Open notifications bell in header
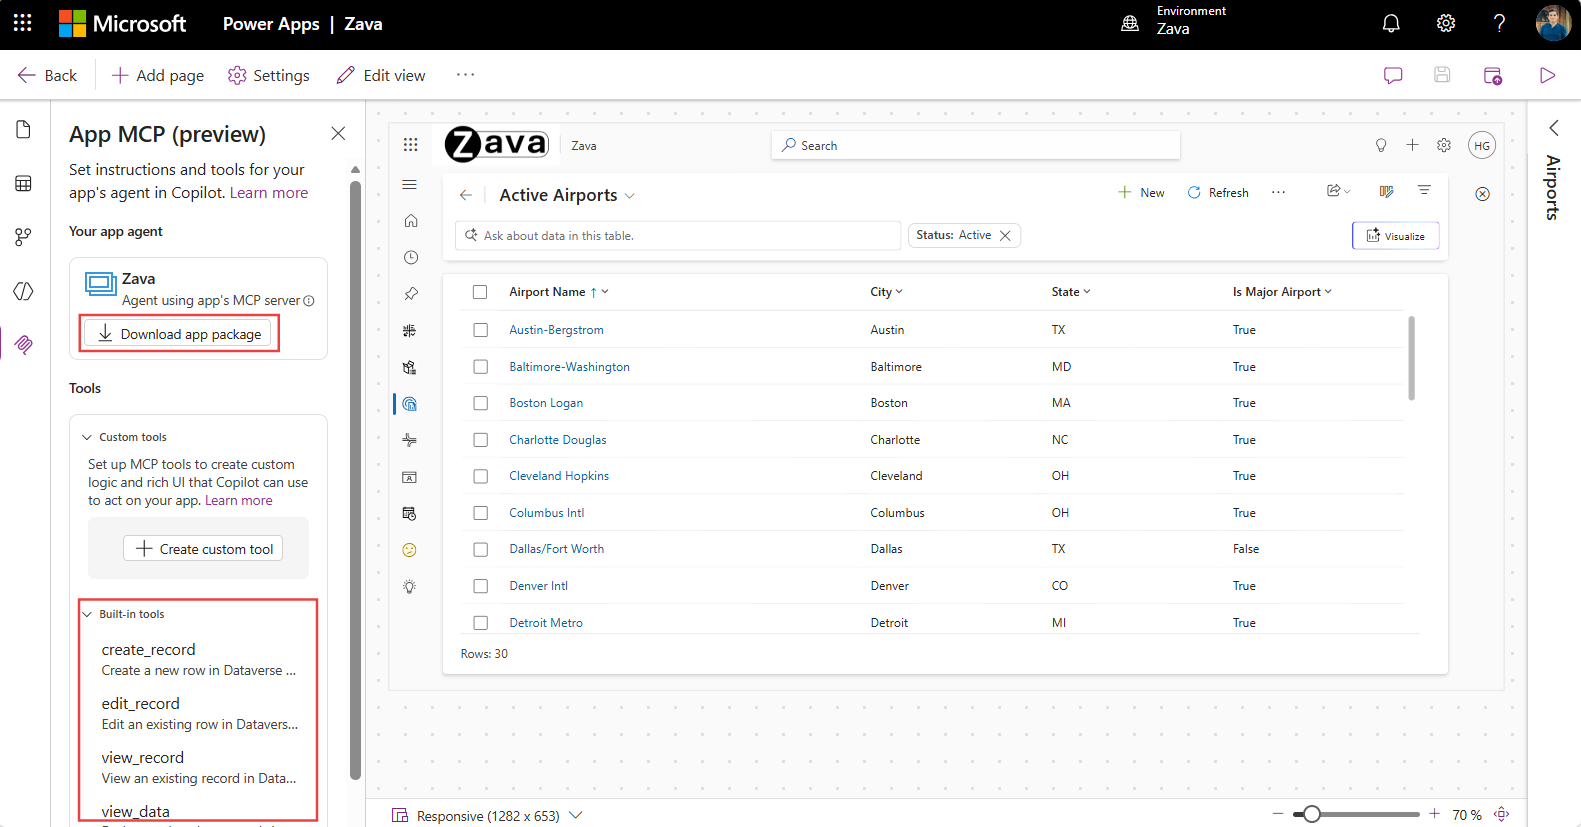The image size is (1581, 827). click(x=1391, y=23)
